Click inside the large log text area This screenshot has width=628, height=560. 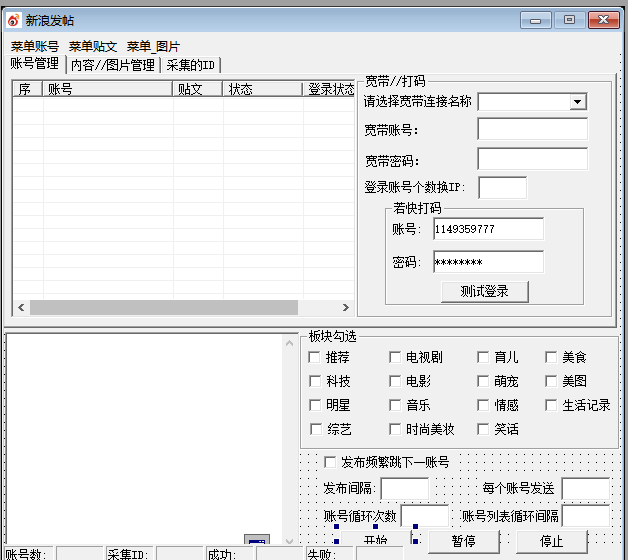click(x=145, y=439)
